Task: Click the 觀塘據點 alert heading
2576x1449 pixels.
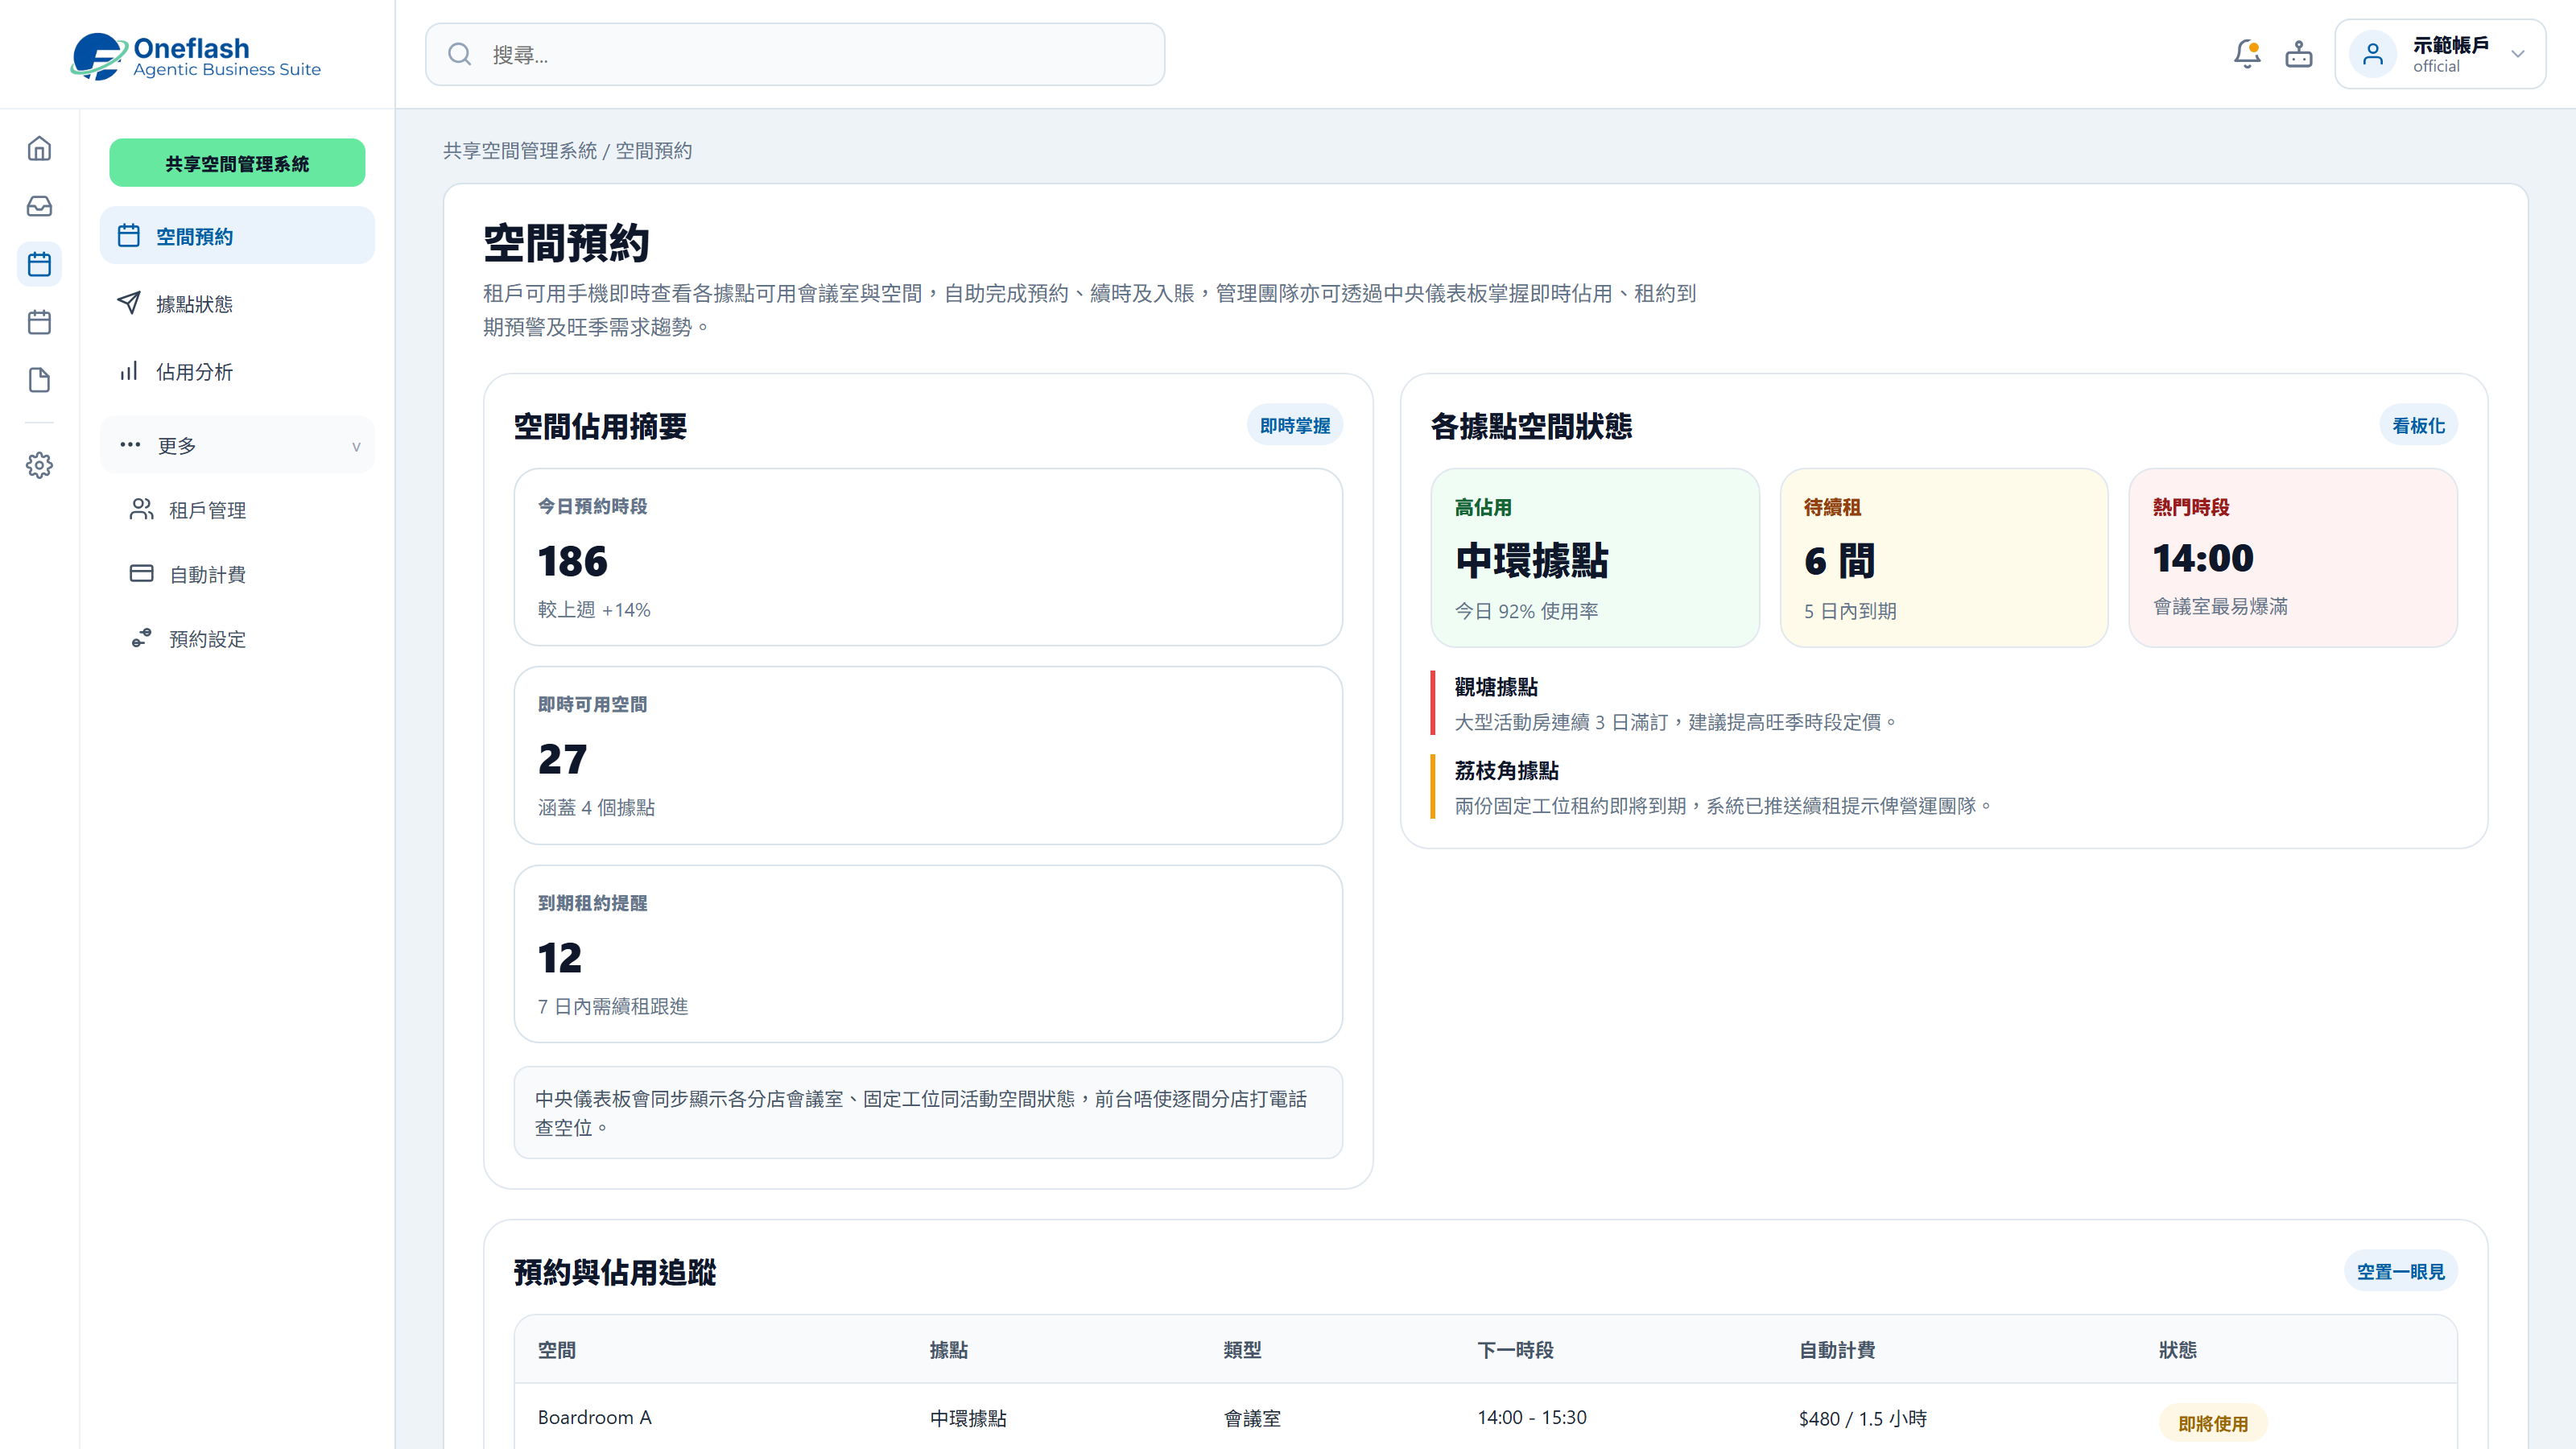Action: (1496, 687)
